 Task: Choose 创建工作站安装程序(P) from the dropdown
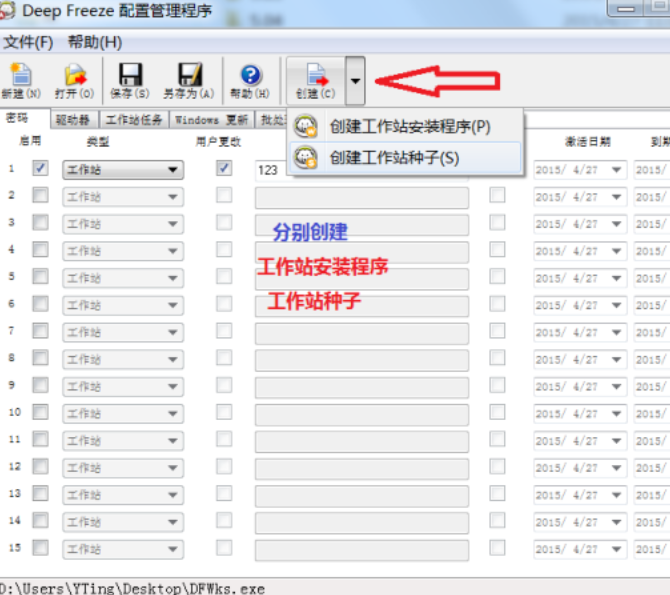(x=410, y=127)
